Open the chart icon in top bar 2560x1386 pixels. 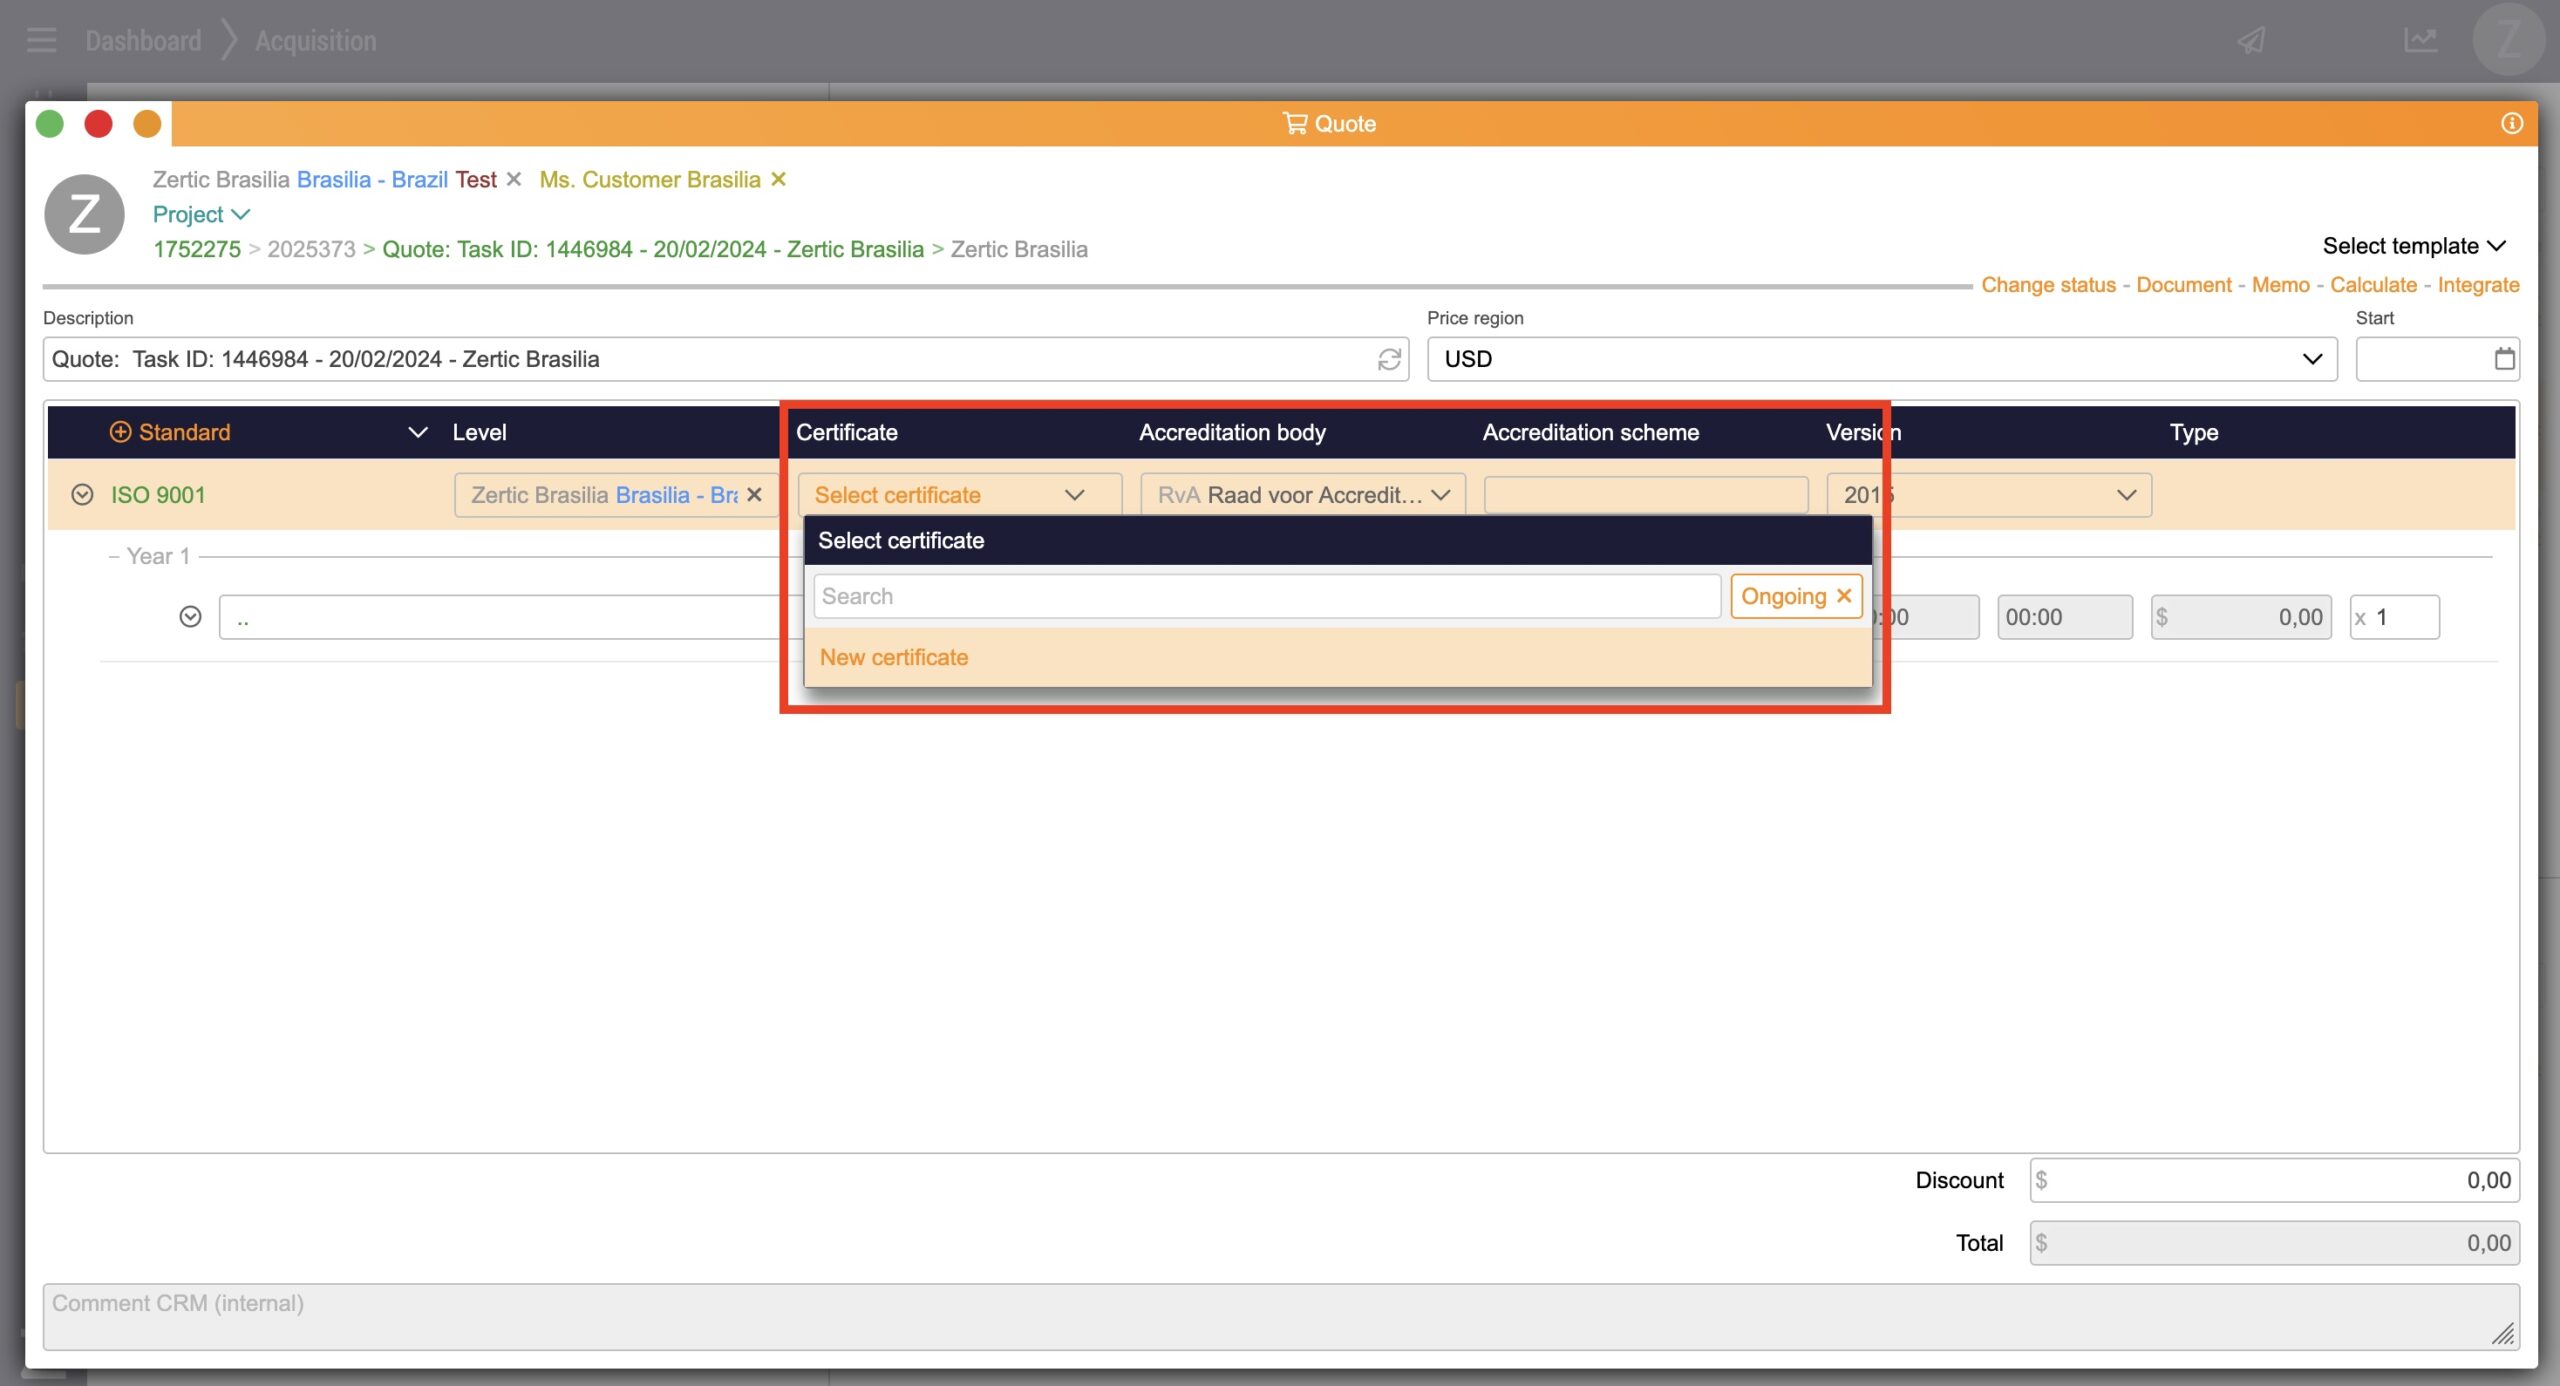[2420, 41]
